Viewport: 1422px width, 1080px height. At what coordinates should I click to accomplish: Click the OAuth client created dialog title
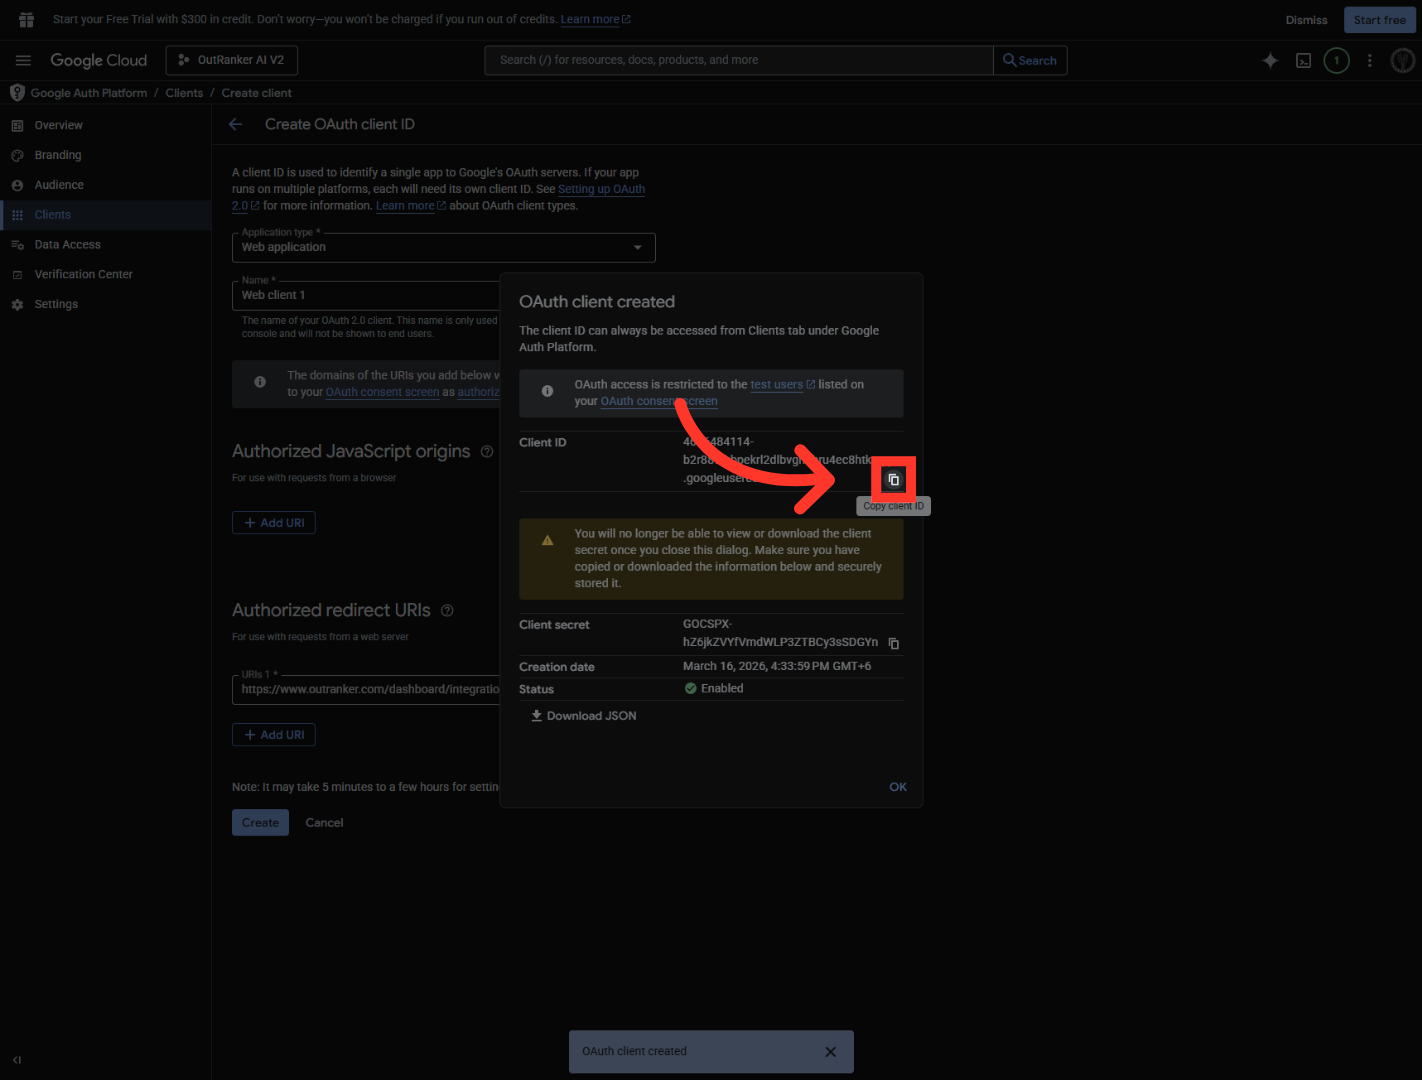point(597,302)
